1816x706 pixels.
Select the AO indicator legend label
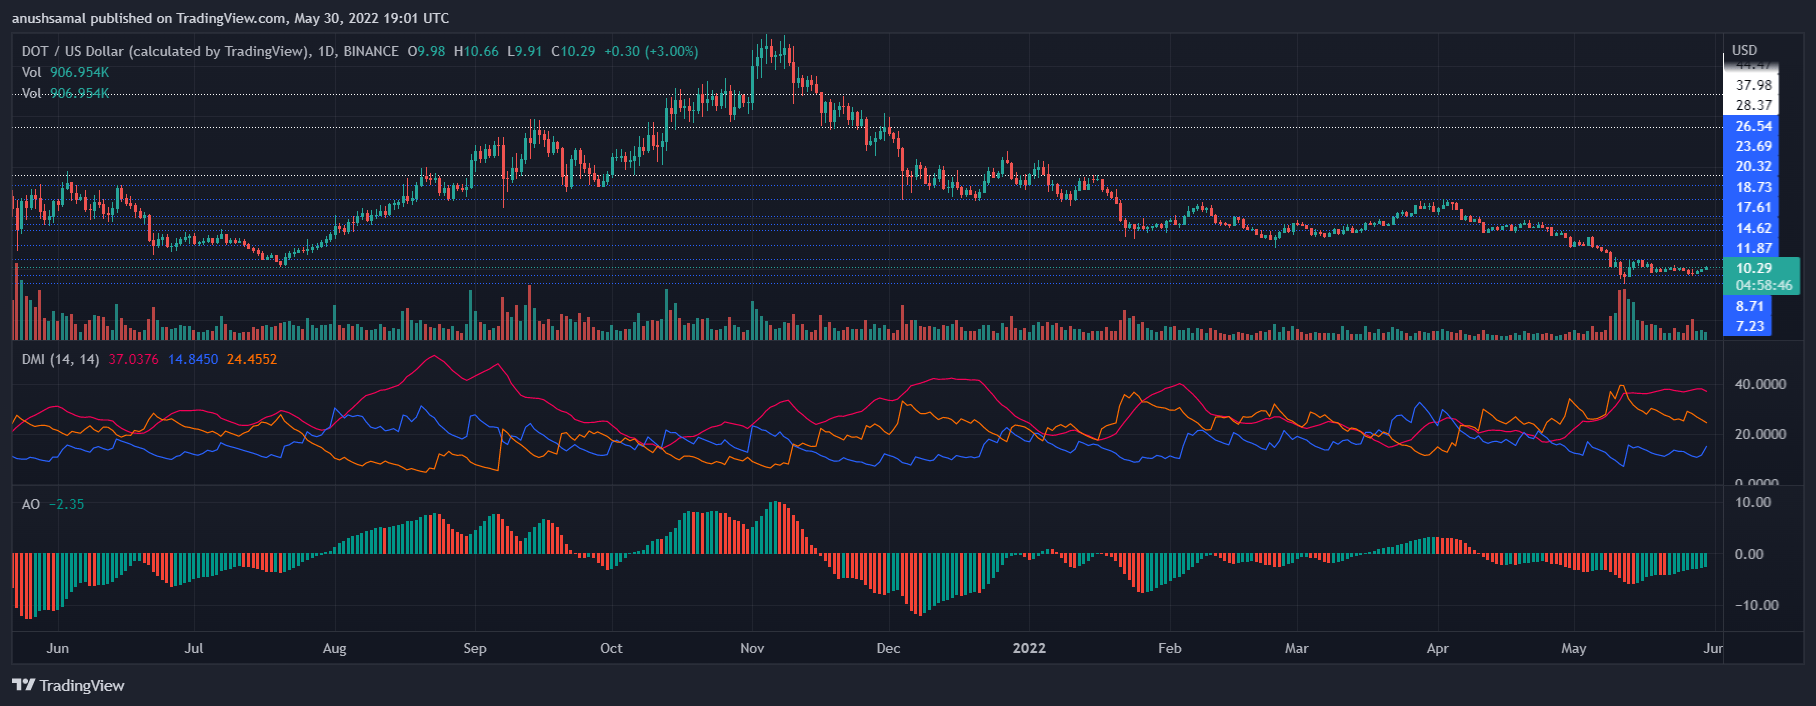point(31,504)
